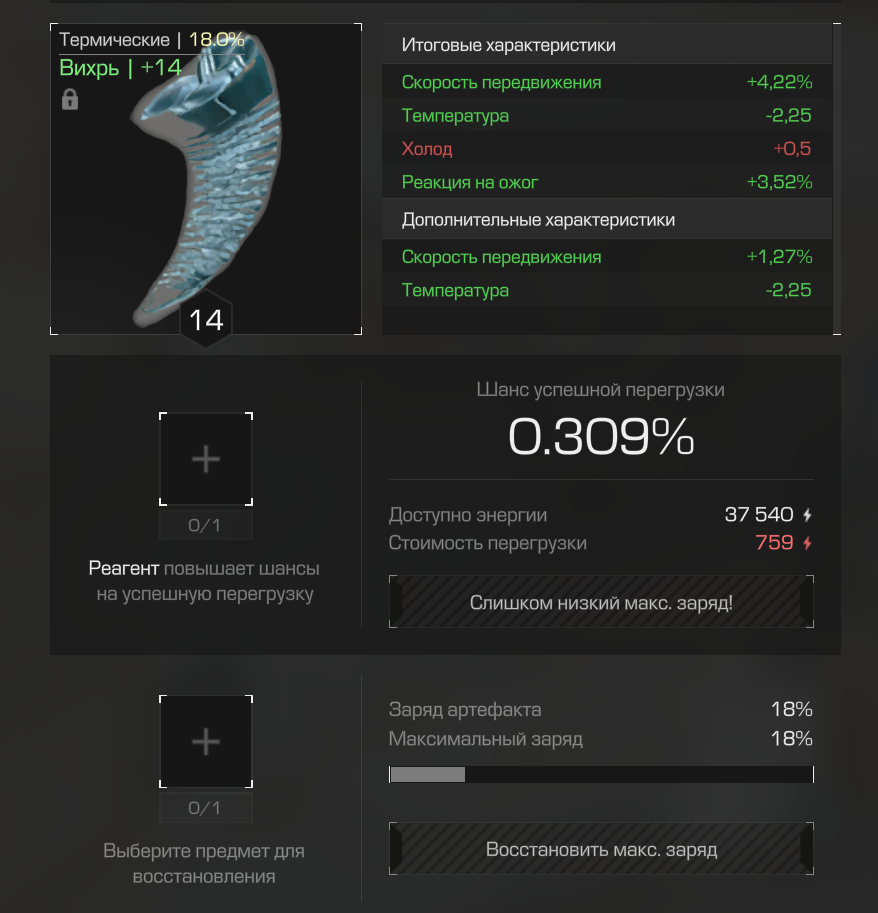Click the lightning icon beside 37 540 energy

807,515
